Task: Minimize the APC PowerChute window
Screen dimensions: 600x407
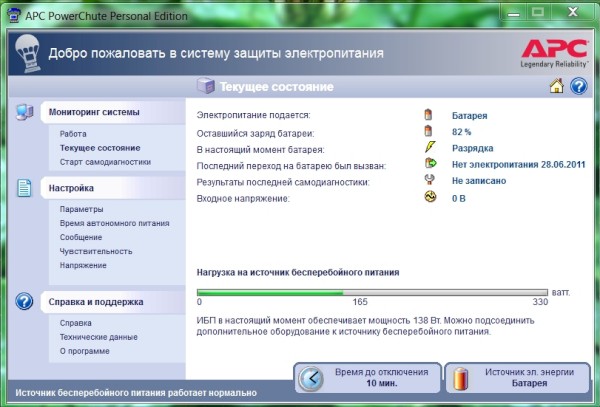Action: pyautogui.click(x=514, y=13)
